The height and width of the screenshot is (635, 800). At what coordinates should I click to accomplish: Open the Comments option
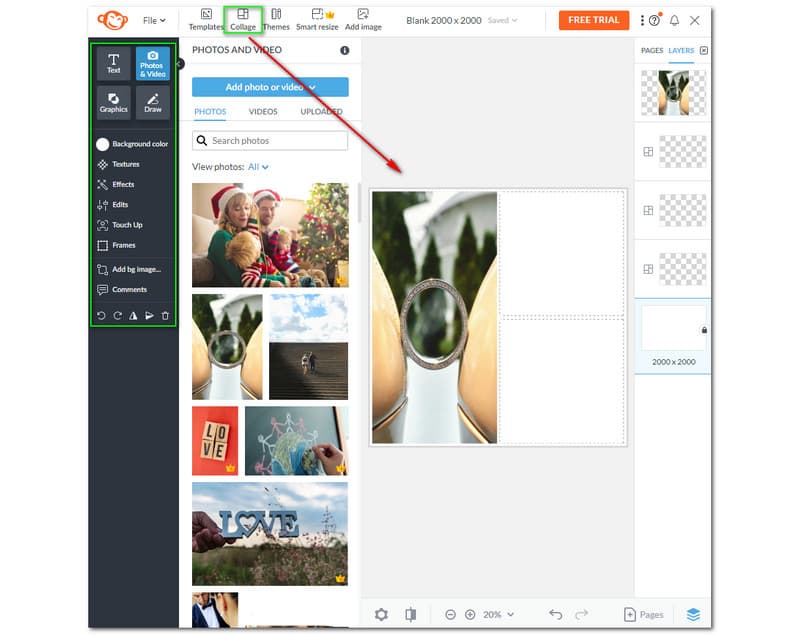122,290
